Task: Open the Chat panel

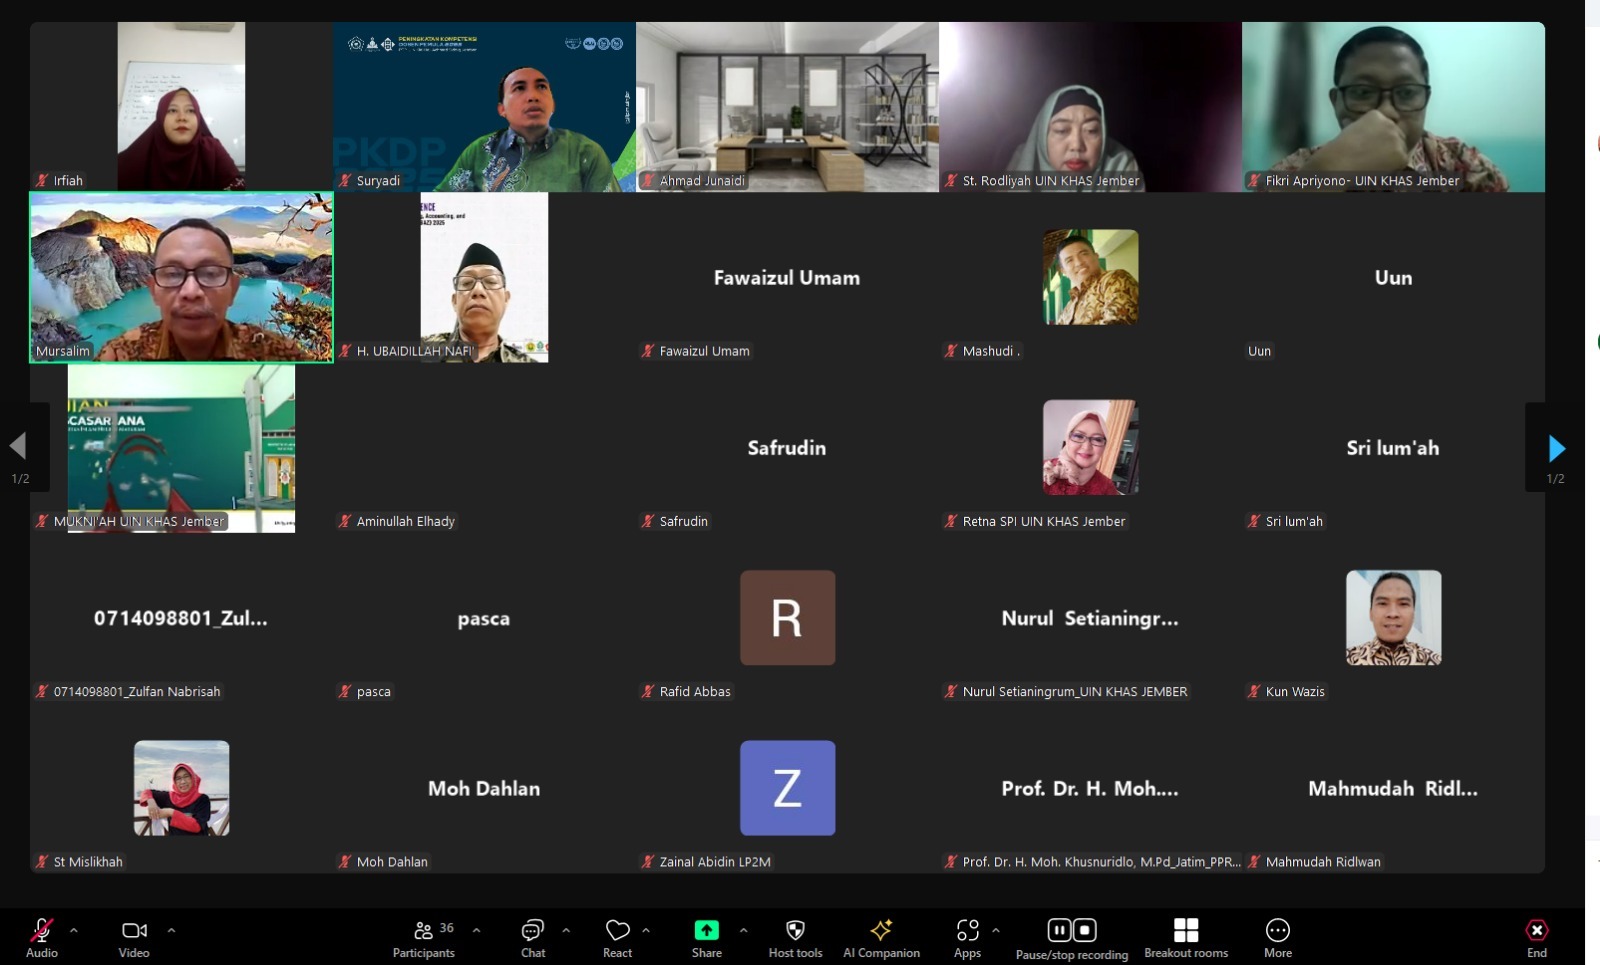Action: point(533,938)
